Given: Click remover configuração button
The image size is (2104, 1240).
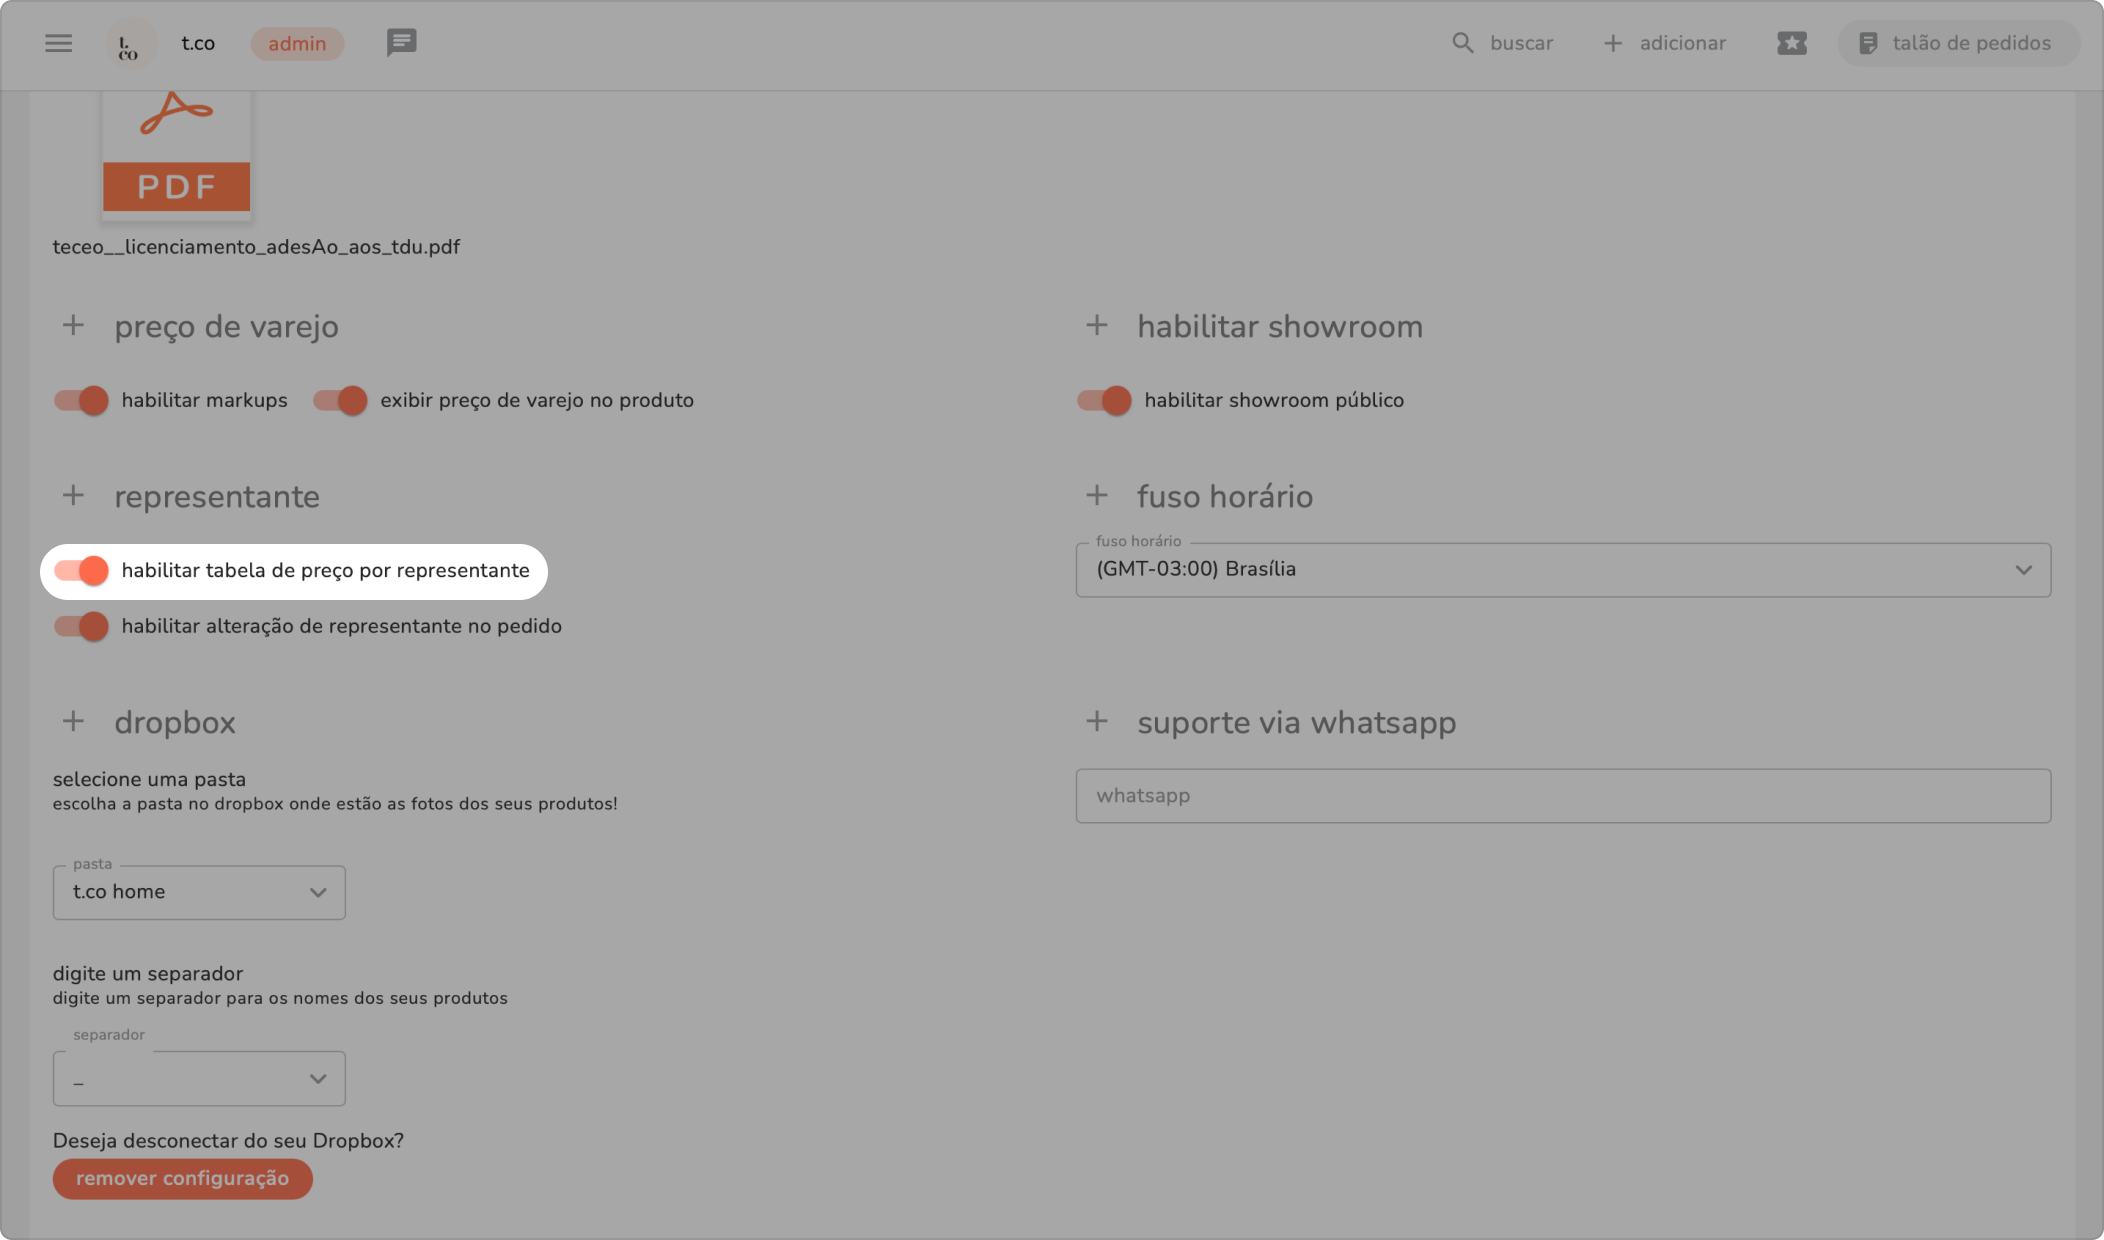Looking at the screenshot, I should pyautogui.click(x=182, y=1178).
